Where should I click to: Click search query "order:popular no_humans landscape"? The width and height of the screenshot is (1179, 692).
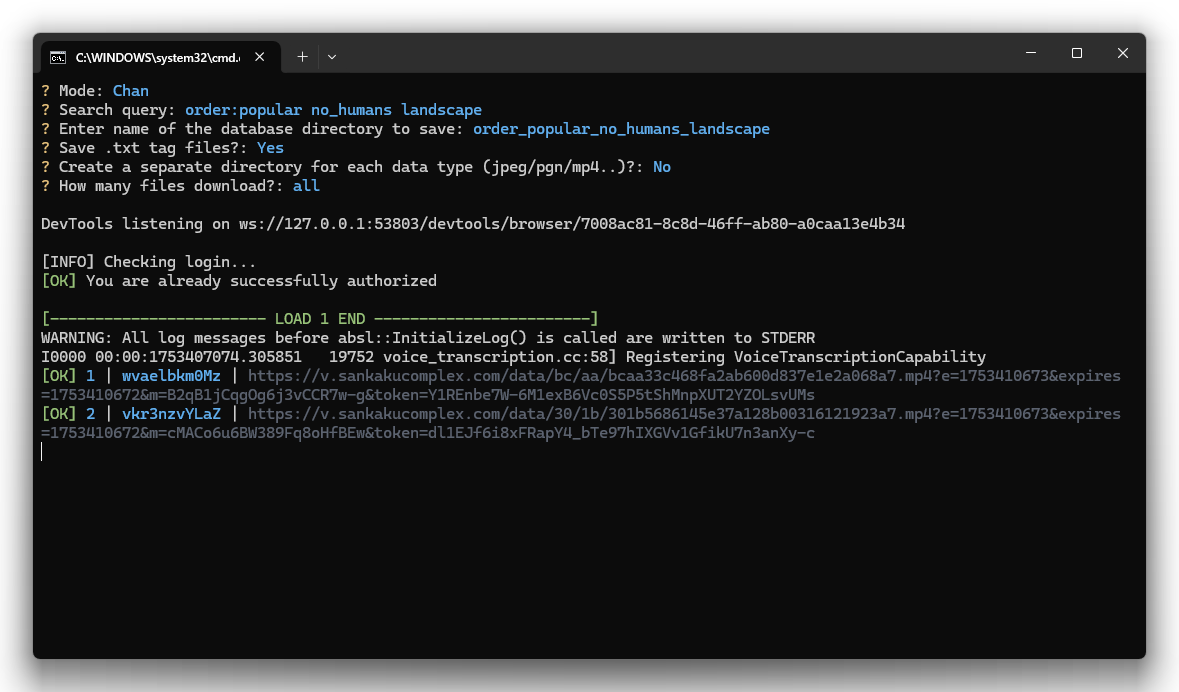point(333,110)
